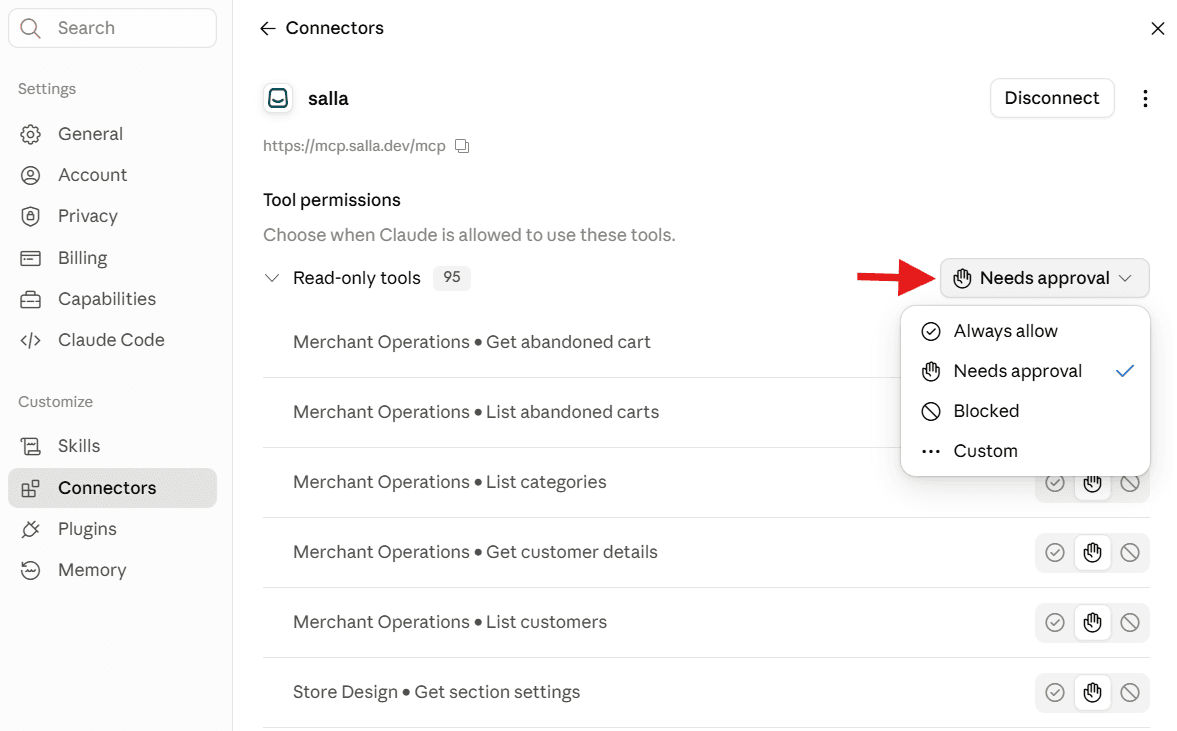Set List customers to needs approval
The height and width of the screenshot is (731, 1177).
1092,622
